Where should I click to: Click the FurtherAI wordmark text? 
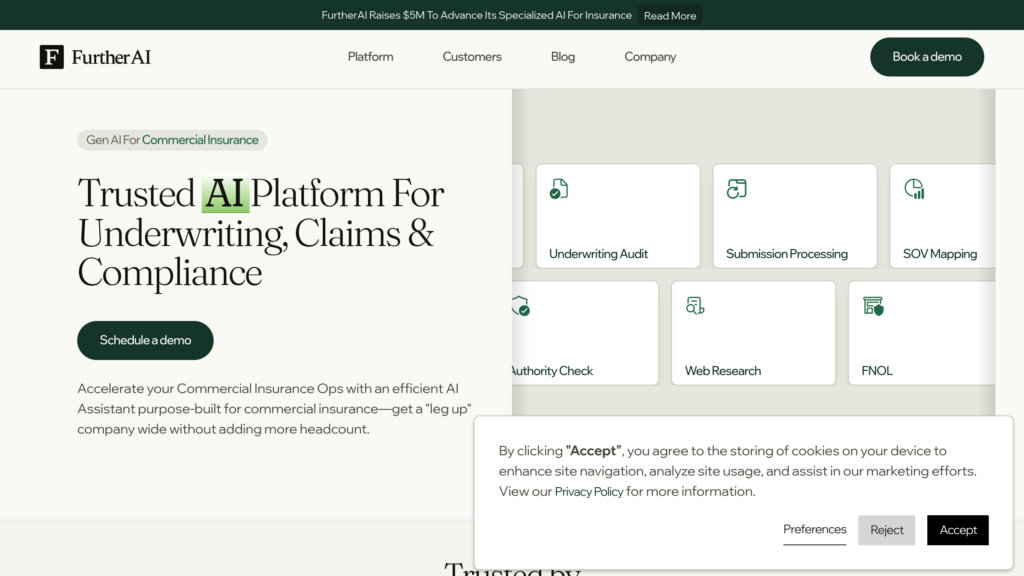point(111,57)
